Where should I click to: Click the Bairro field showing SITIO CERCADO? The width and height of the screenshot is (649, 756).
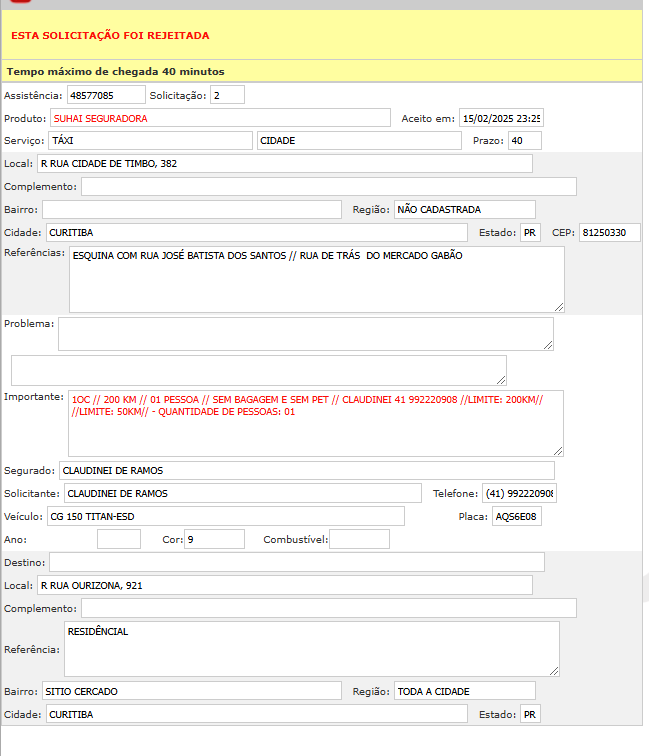(x=190, y=691)
